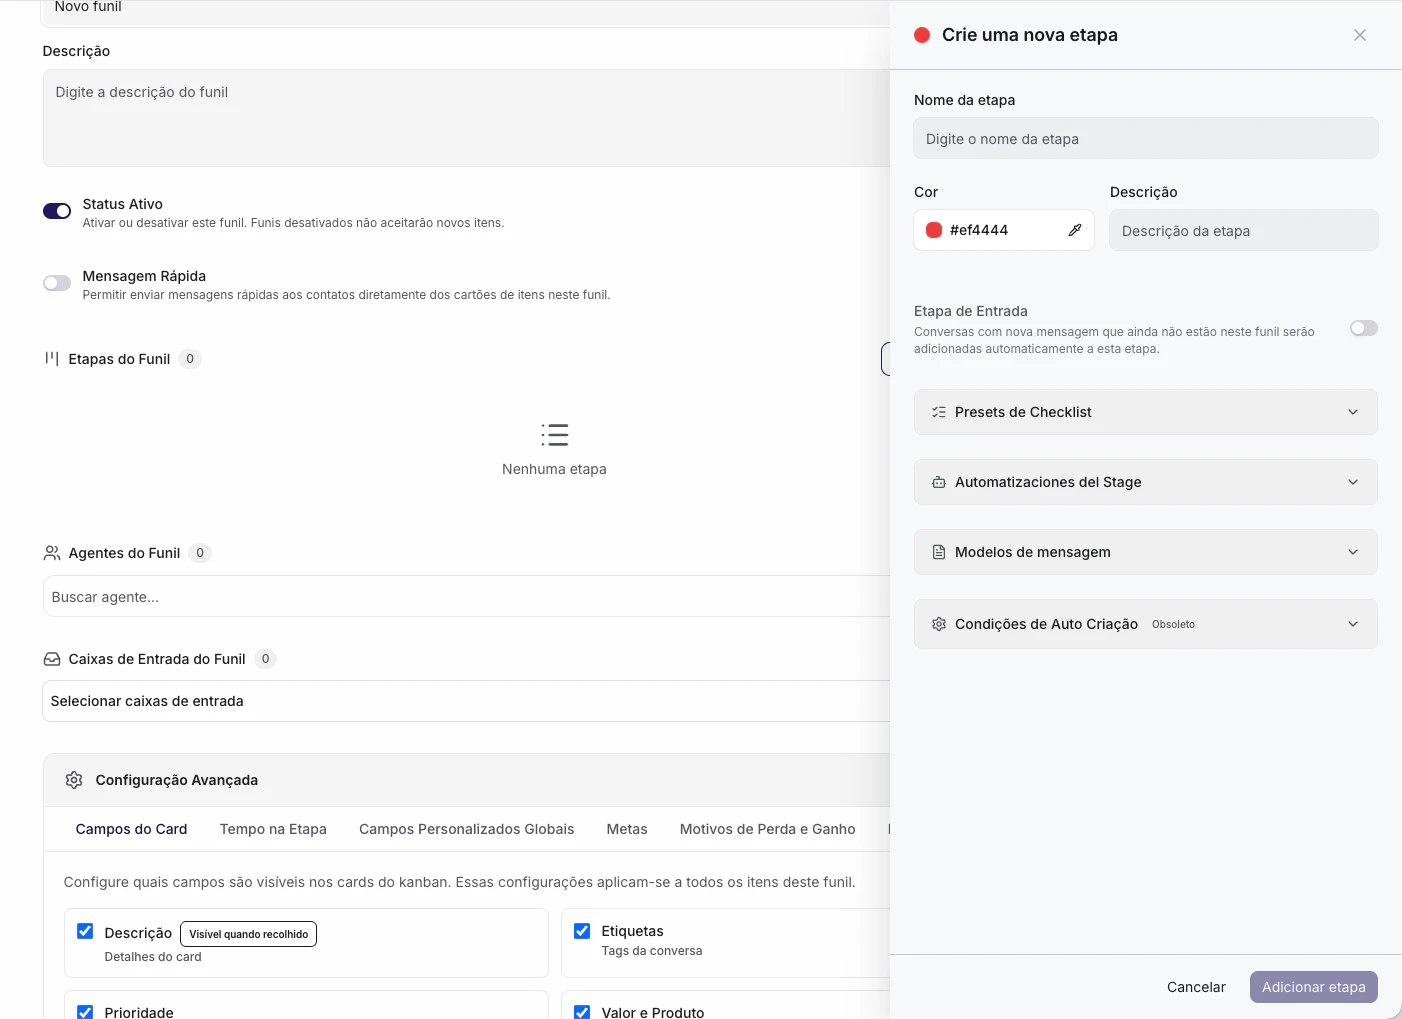Close the 'Crie uma nova etapa' panel
Screen dimensions: 1402x1019
coord(1360,35)
